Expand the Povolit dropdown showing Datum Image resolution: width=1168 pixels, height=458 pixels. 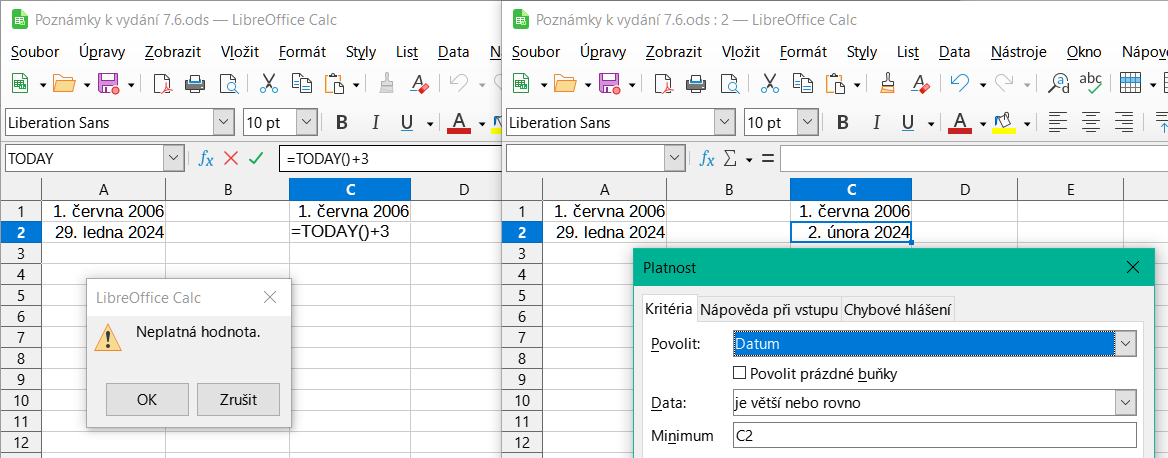1126,344
